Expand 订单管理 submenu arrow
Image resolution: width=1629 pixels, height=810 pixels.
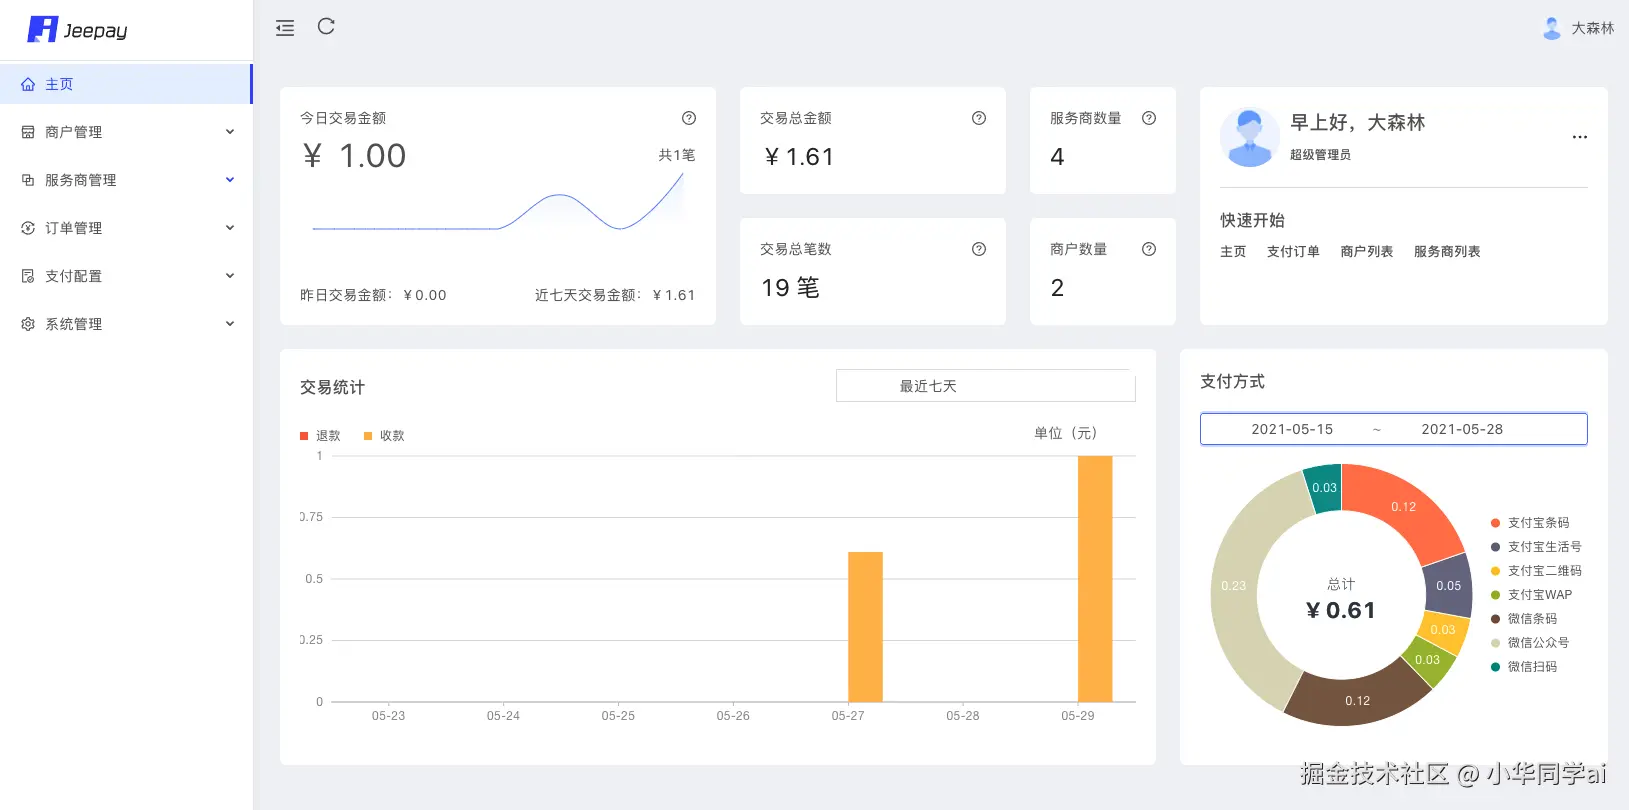pyautogui.click(x=230, y=228)
